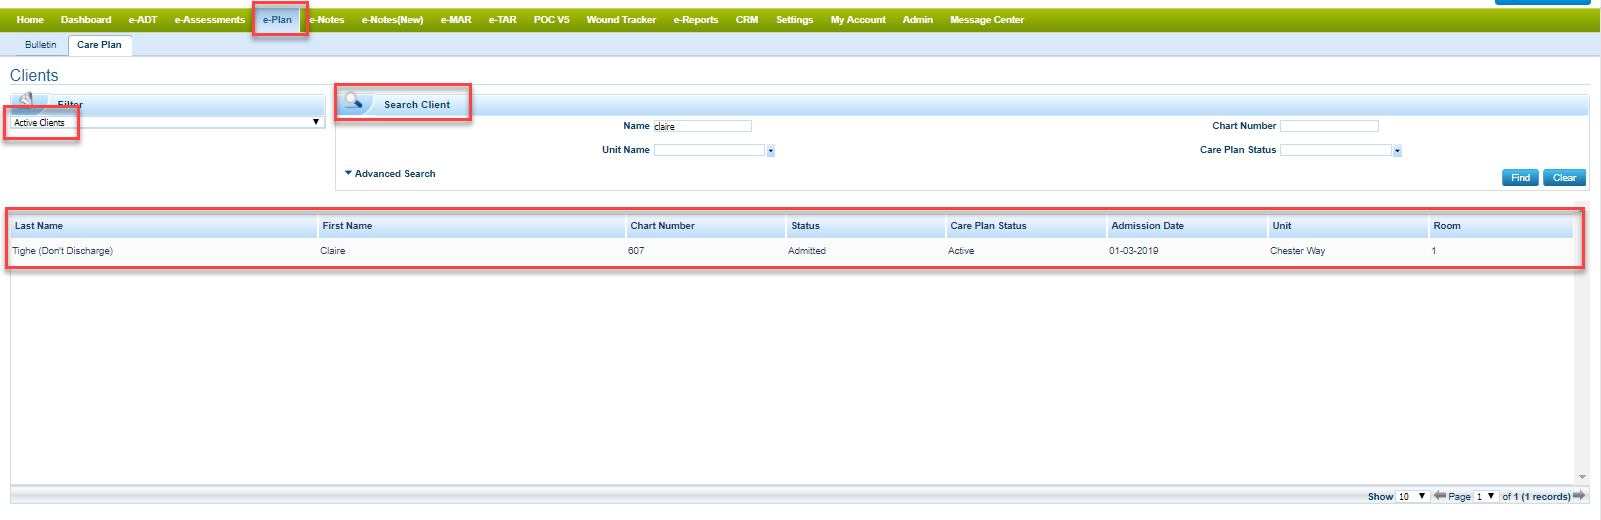Click into the Name search field
1601x520 pixels.
click(702, 126)
